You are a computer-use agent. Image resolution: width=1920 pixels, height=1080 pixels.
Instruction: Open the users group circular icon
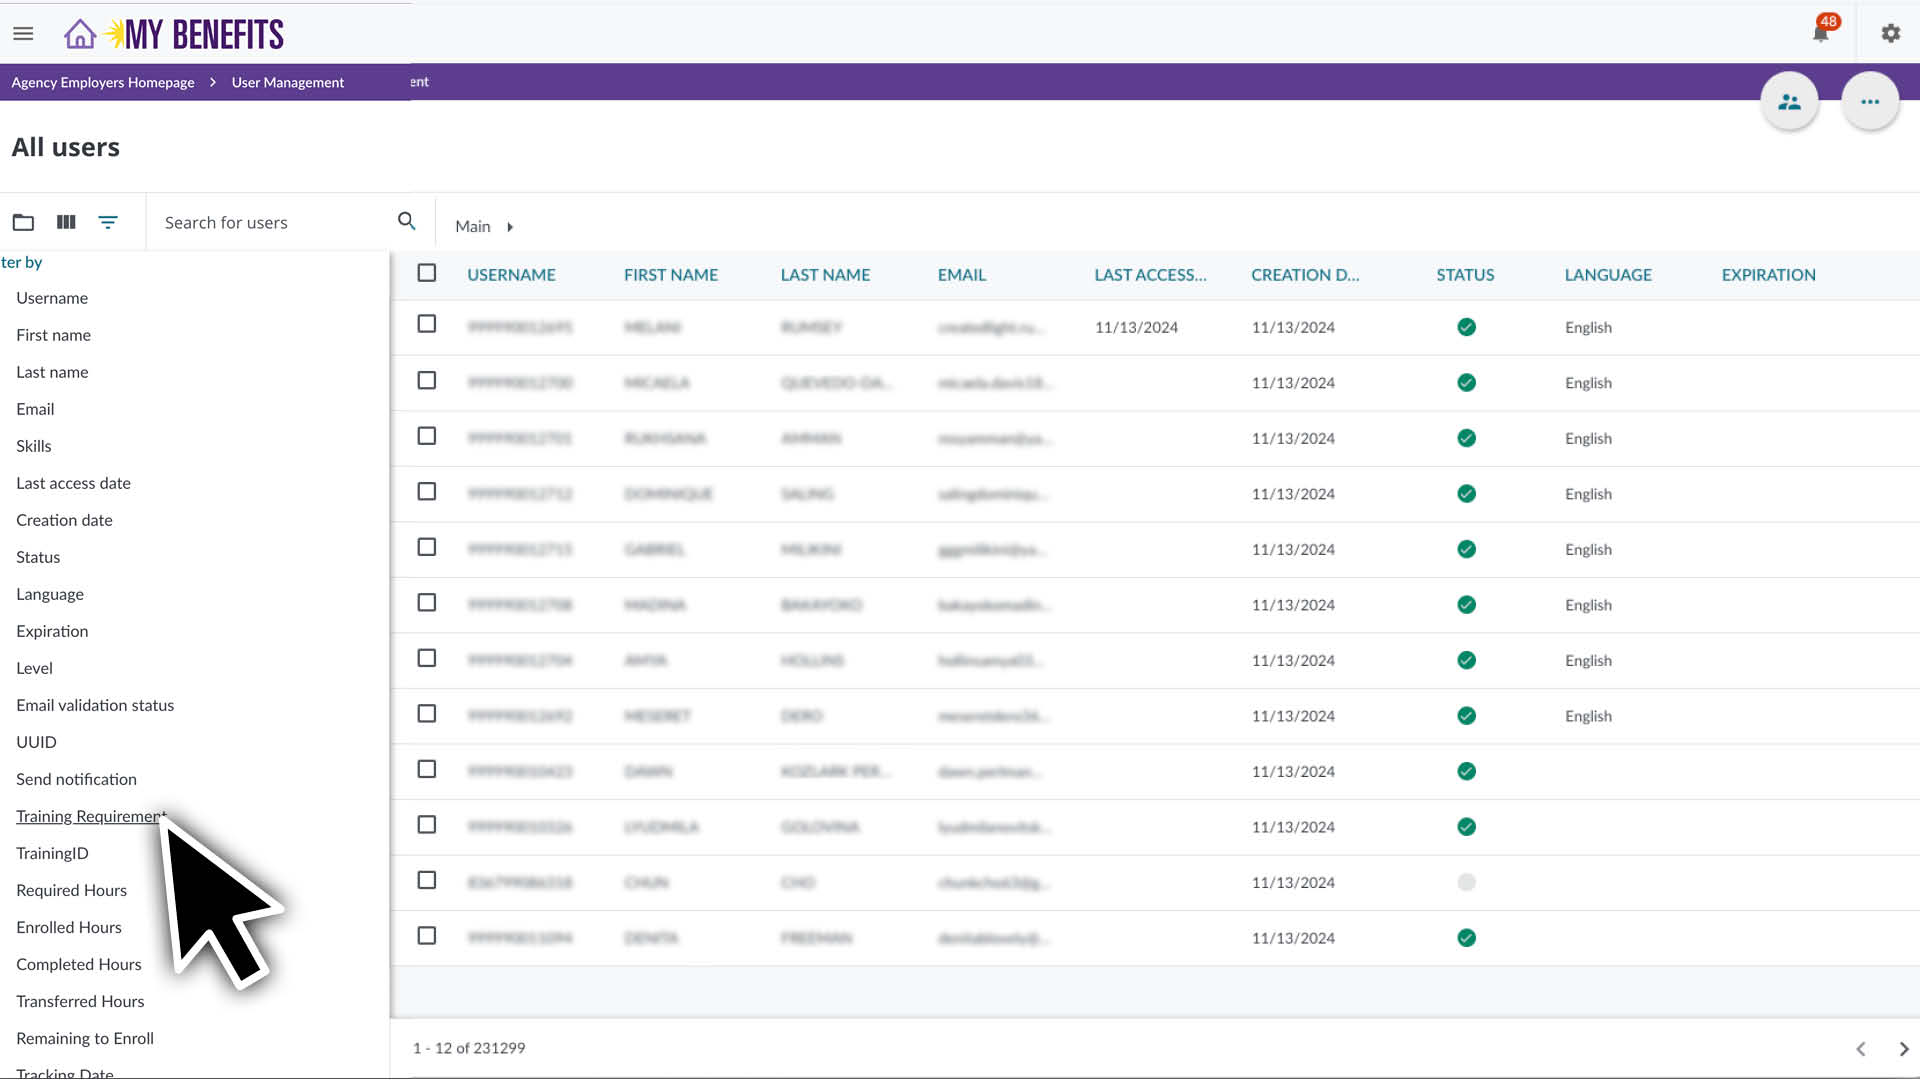1789,100
